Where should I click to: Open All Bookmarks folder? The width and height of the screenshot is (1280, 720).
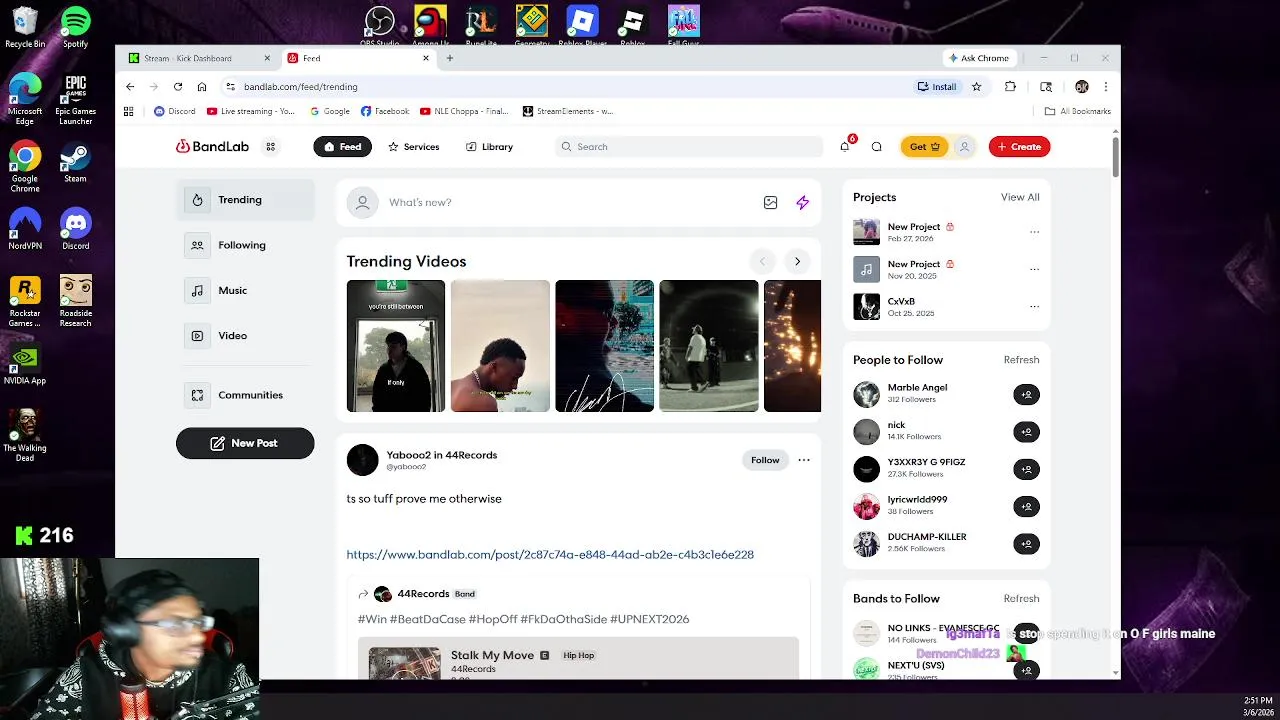click(1078, 111)
